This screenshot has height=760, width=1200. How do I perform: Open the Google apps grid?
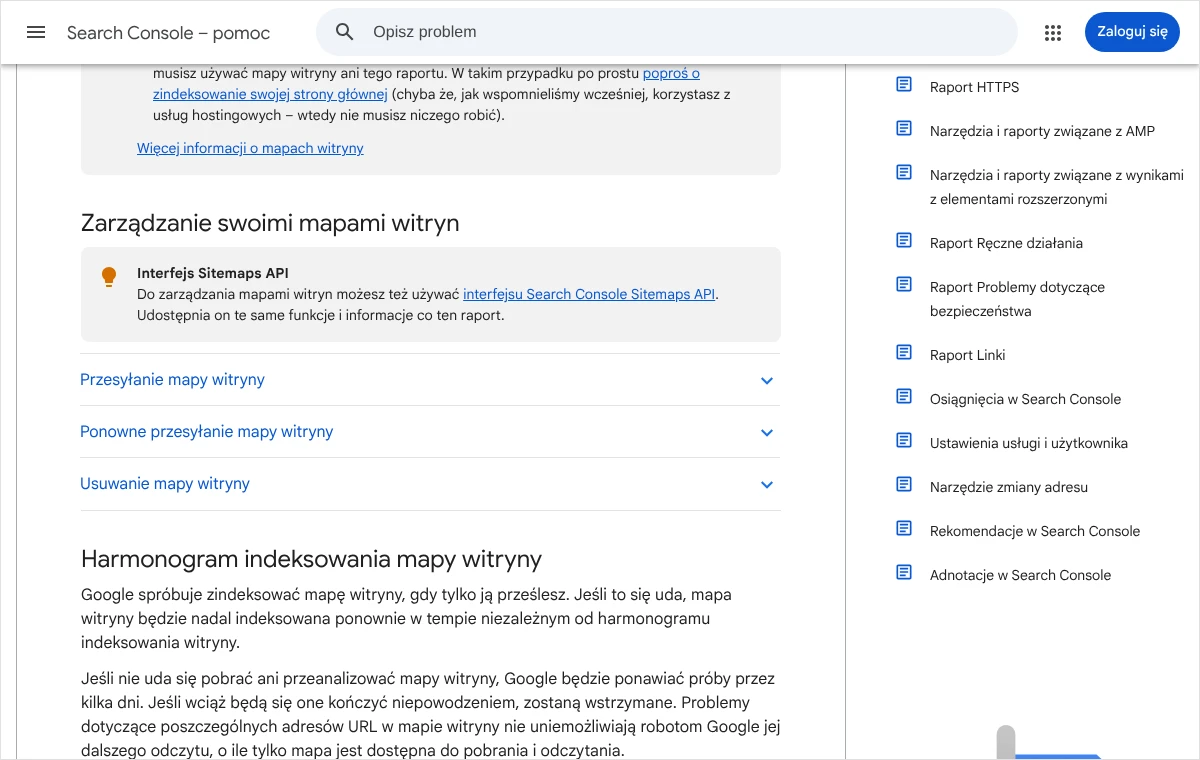tap(1053, 33)
